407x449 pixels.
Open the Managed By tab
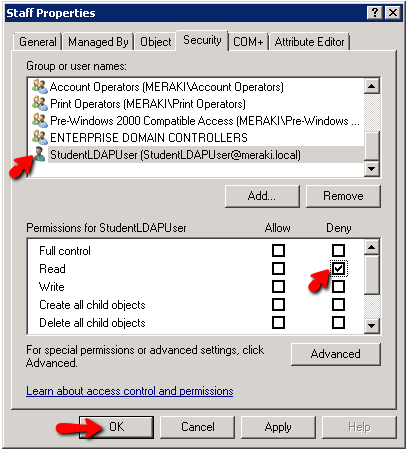[98, 42]
